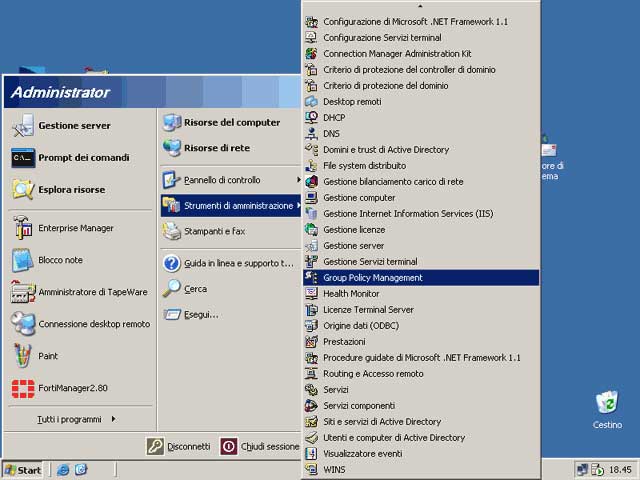Open Stampanti e fax icon
Image resolution: width=640 pixels, height=480 pixels.
(172, 231)
